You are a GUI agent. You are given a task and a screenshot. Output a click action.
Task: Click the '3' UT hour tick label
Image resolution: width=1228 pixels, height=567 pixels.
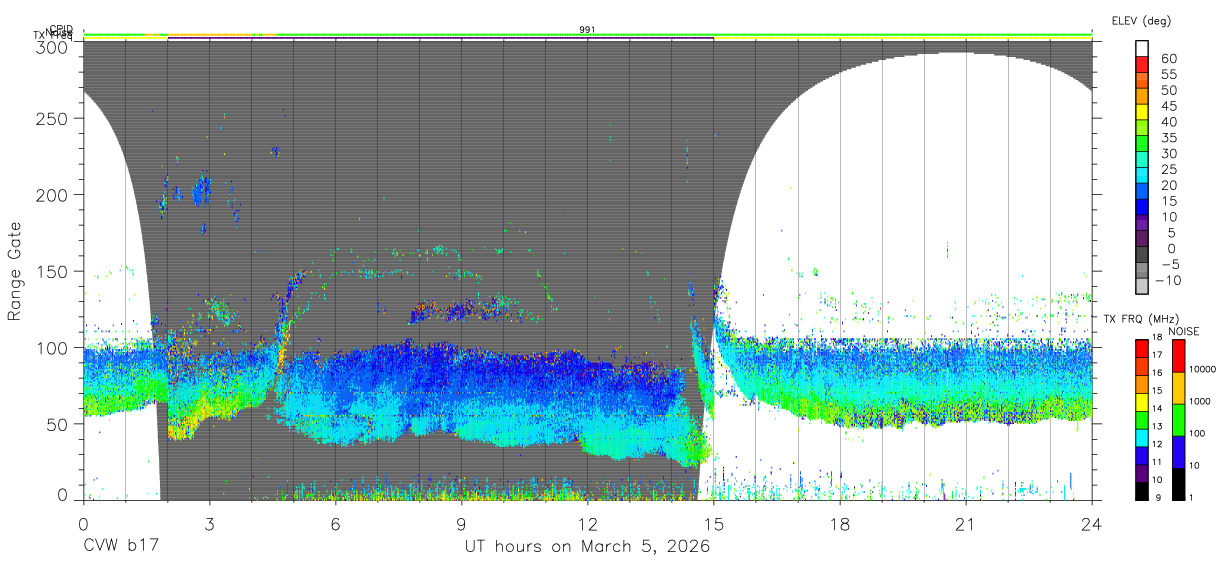click(209, 523)
